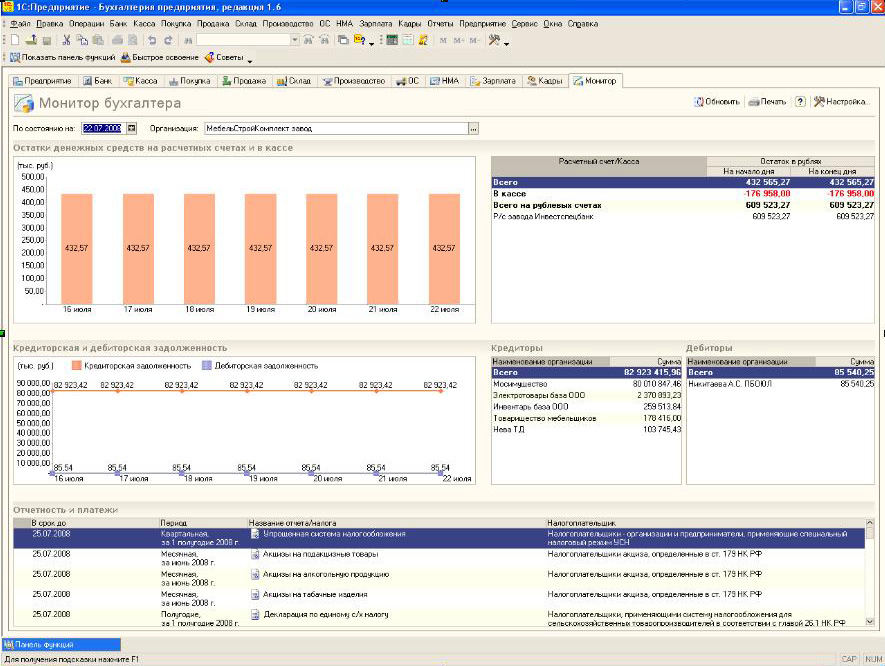
Task: Click the Print preview toolbar icon
Action: click(133, 40)
